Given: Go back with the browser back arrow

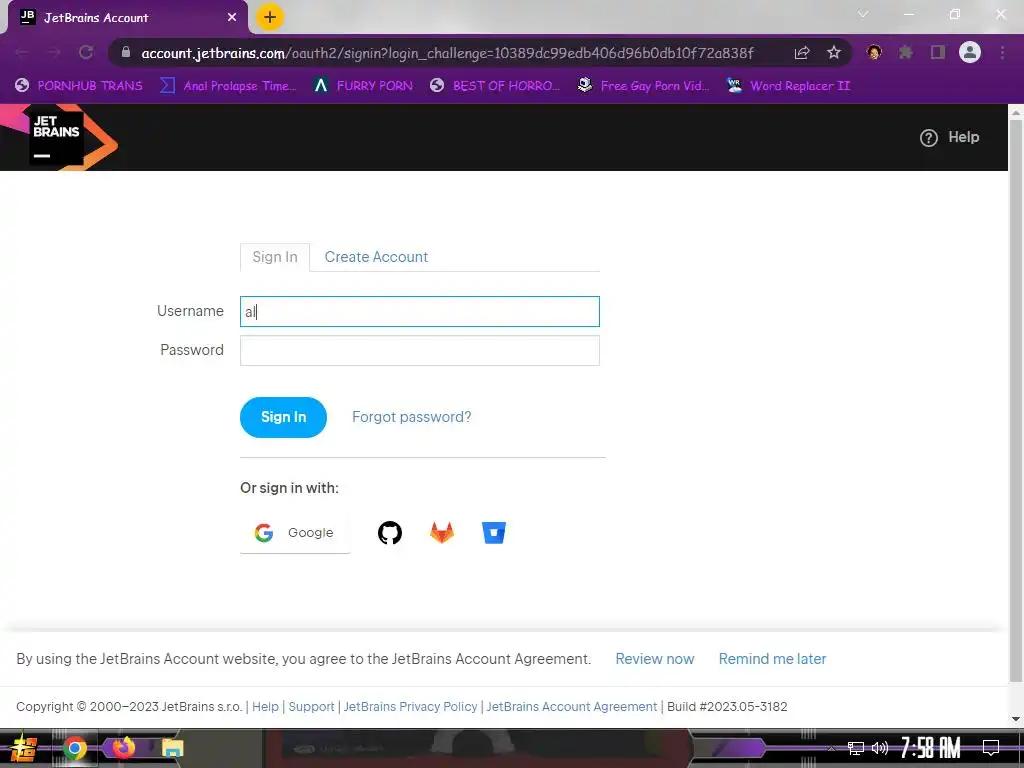Looking at the screenshot, I should click(22, 53).
